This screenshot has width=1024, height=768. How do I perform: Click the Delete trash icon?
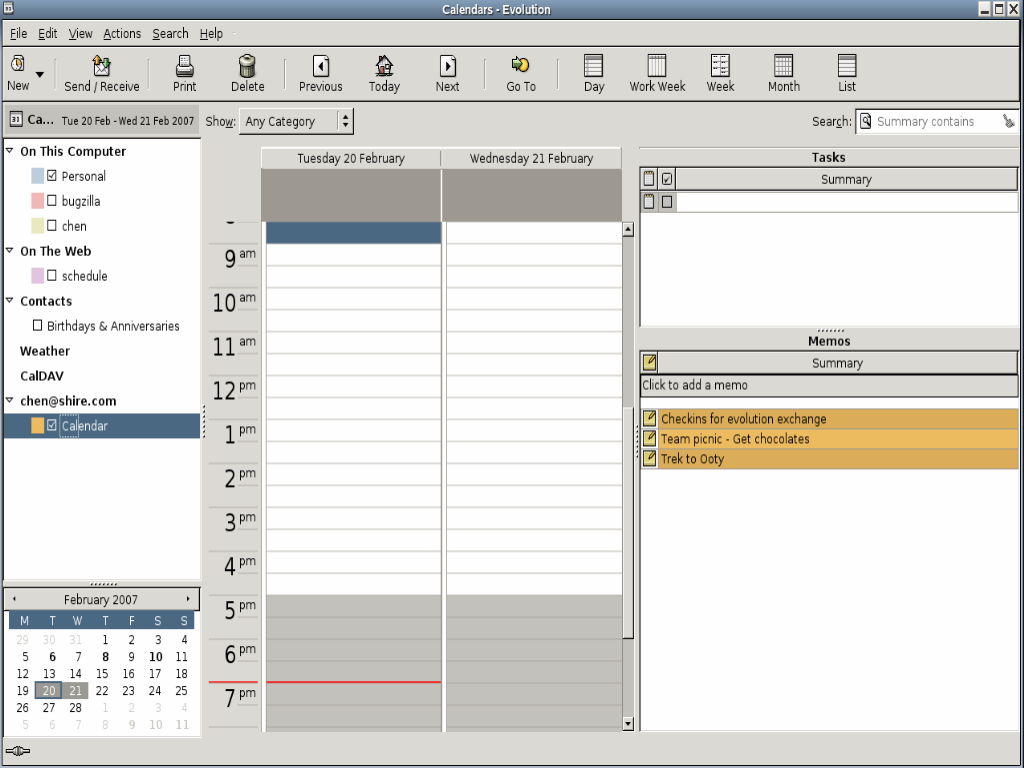pyautogui.click(x=248, y=66)
